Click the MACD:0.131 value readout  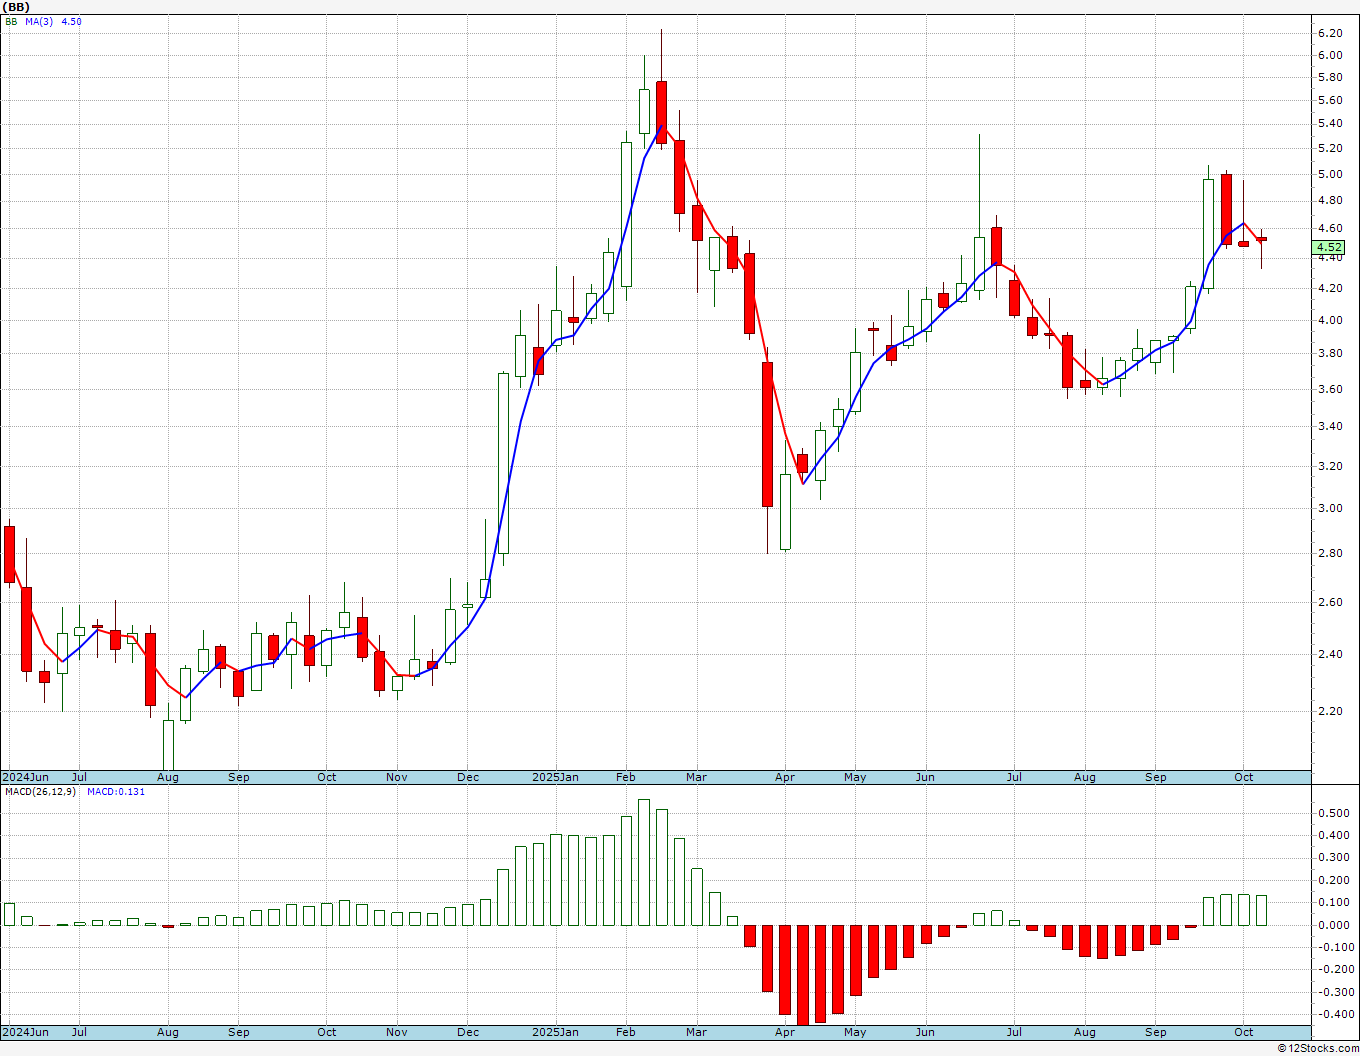pos(116,792)
